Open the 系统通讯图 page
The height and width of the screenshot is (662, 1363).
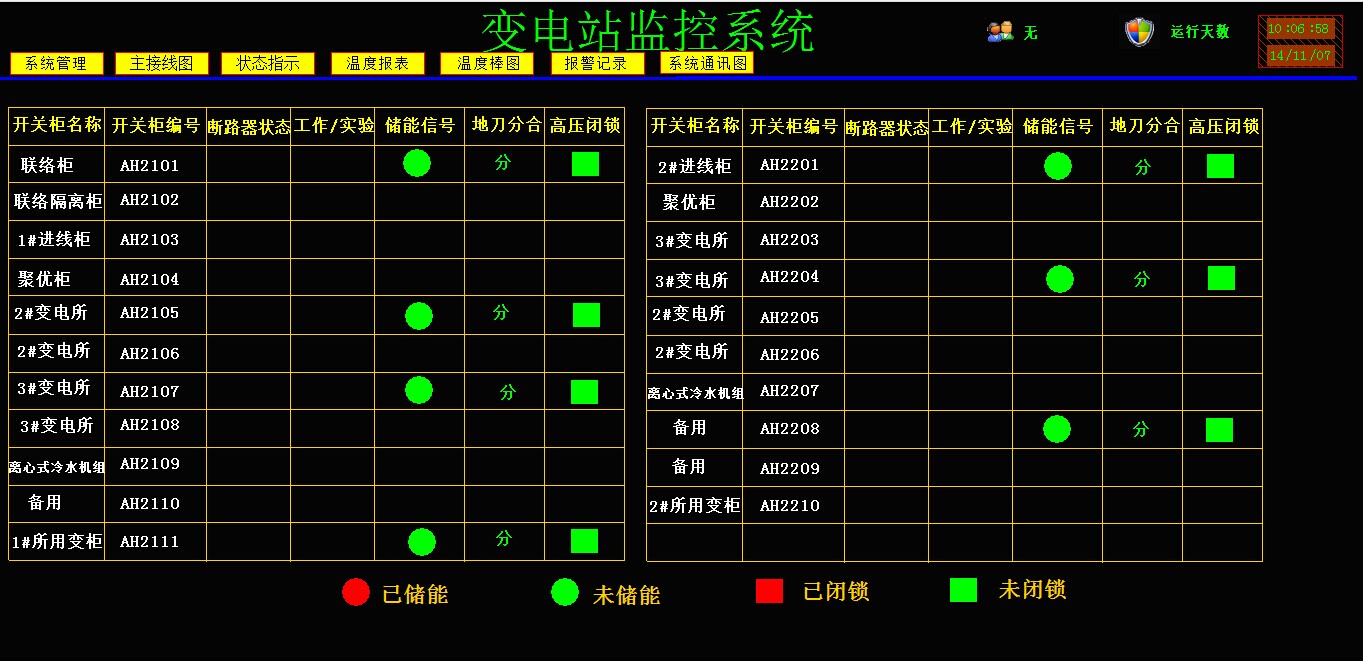pos(707,64)
